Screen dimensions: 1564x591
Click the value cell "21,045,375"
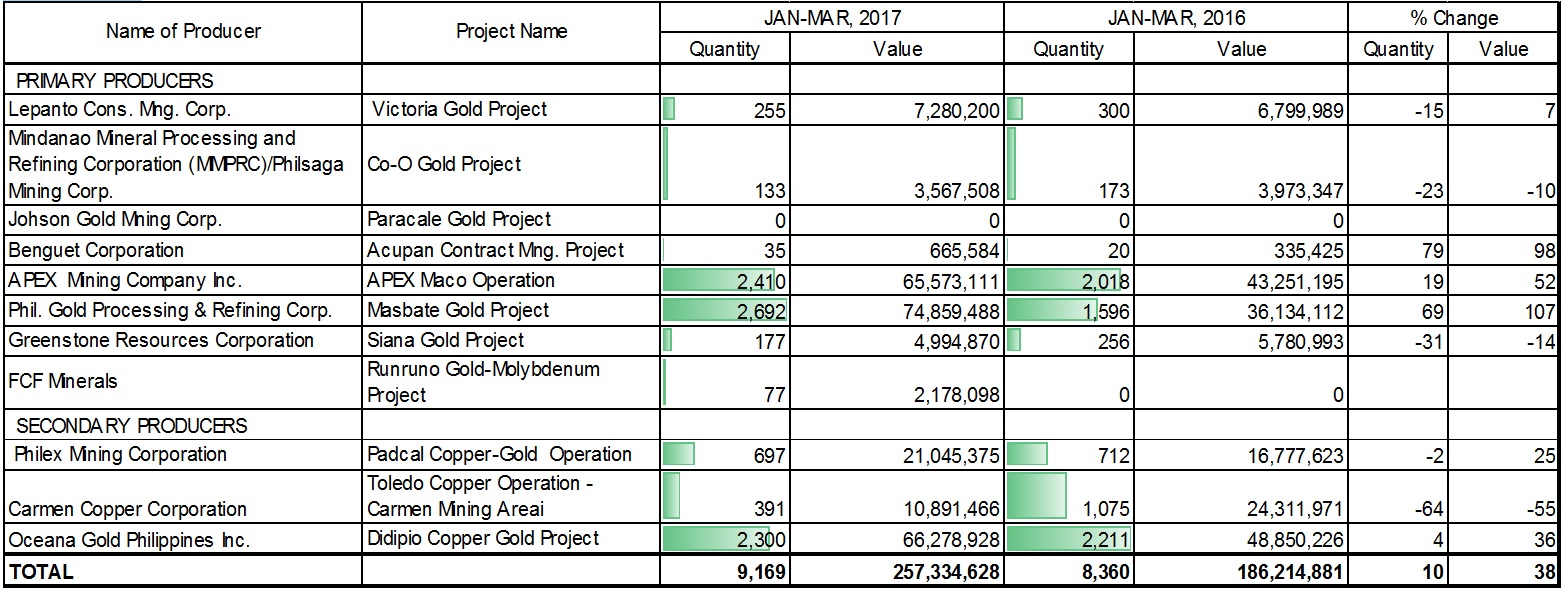coord(896,455)
